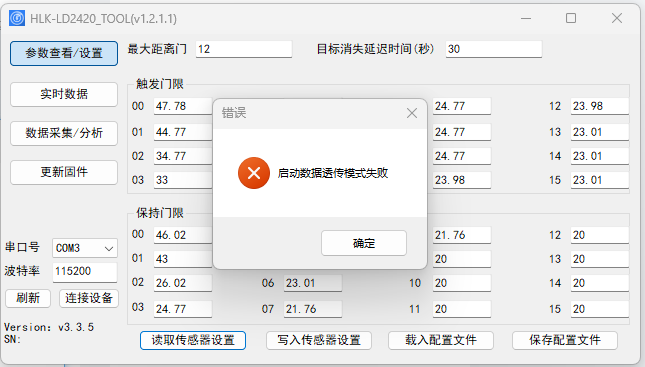Click the HLK-LD2420 app icon in title bar
This screenshot has width=645, height=367.
pos(17,19)
